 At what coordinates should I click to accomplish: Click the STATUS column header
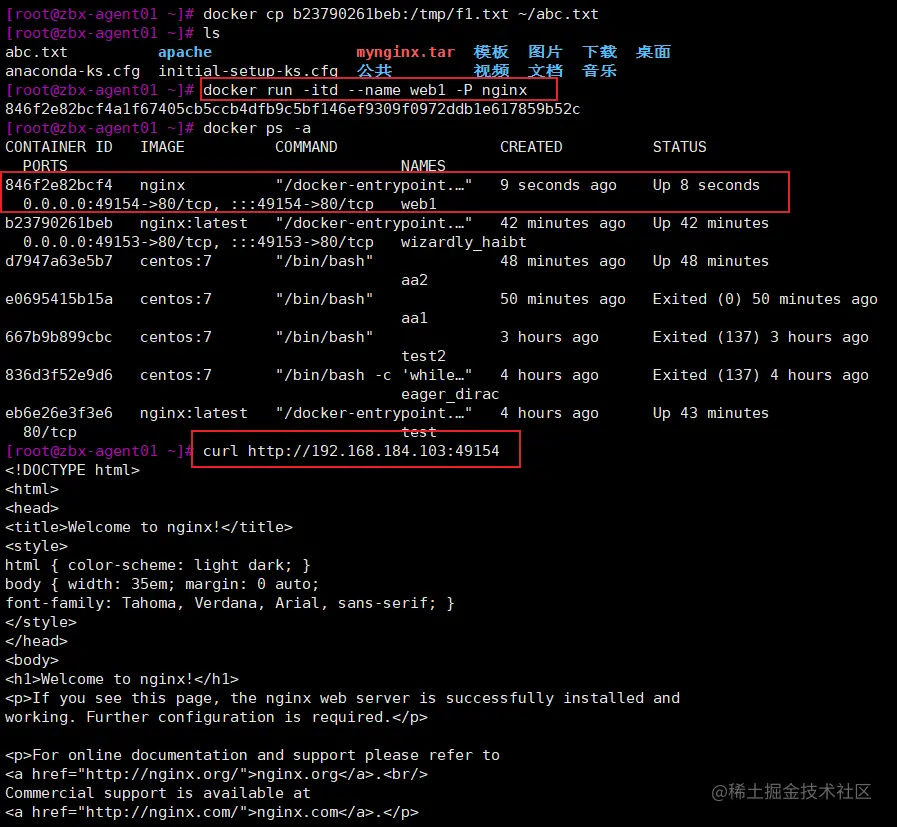[680, 147]
